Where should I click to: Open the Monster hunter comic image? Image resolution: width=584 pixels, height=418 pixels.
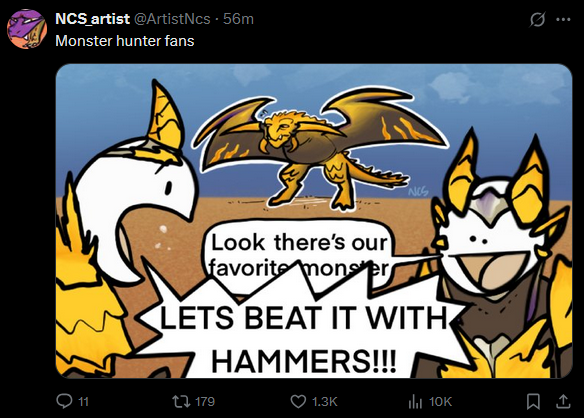point(314,221)
